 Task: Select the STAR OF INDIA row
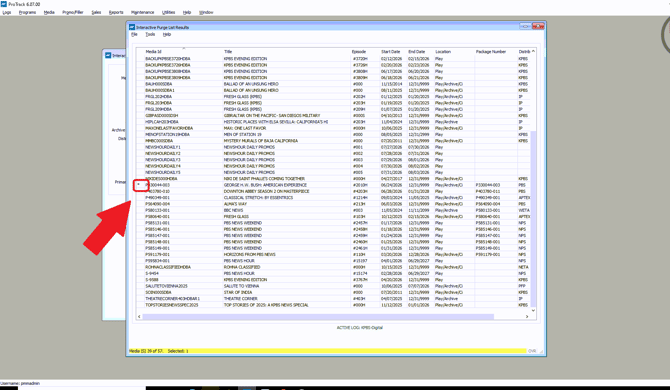click(333, 292)
